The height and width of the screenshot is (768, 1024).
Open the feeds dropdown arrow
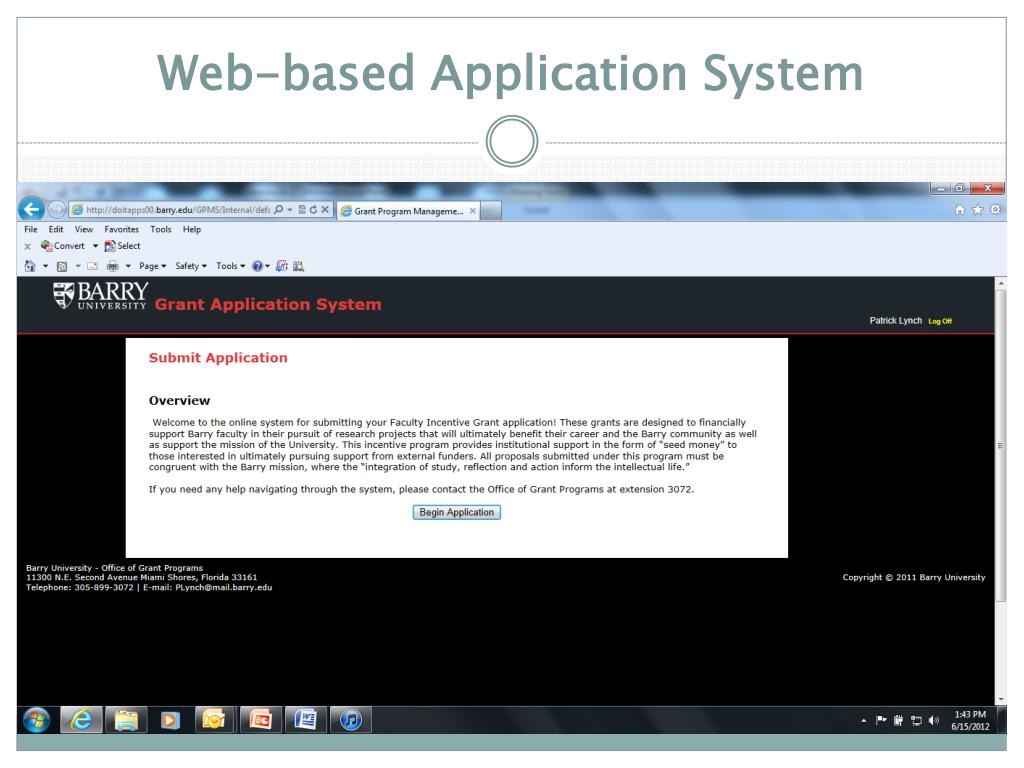coord(78,266)
